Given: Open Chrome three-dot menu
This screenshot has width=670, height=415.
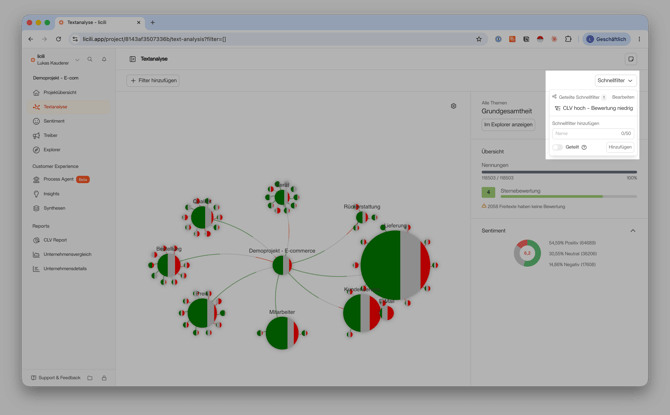Looking at the screenshot, I should [639, 39].
